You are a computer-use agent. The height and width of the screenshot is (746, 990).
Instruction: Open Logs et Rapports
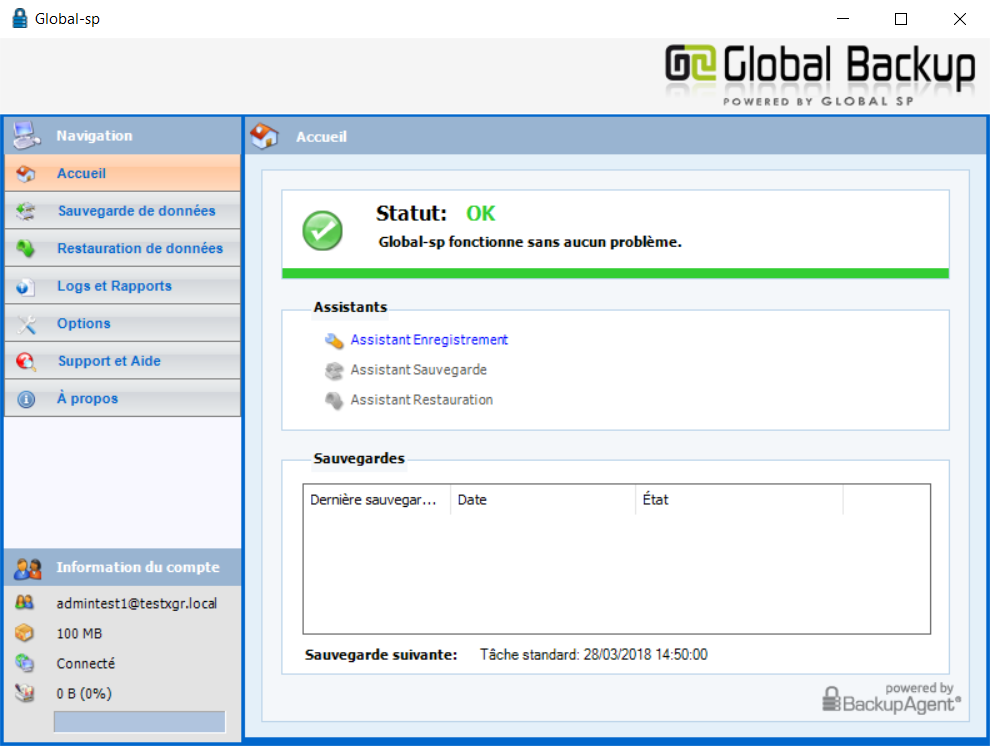(122, 286)
